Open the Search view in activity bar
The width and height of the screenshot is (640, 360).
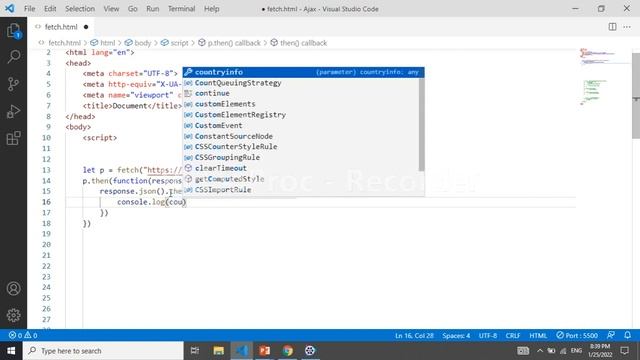13,57
